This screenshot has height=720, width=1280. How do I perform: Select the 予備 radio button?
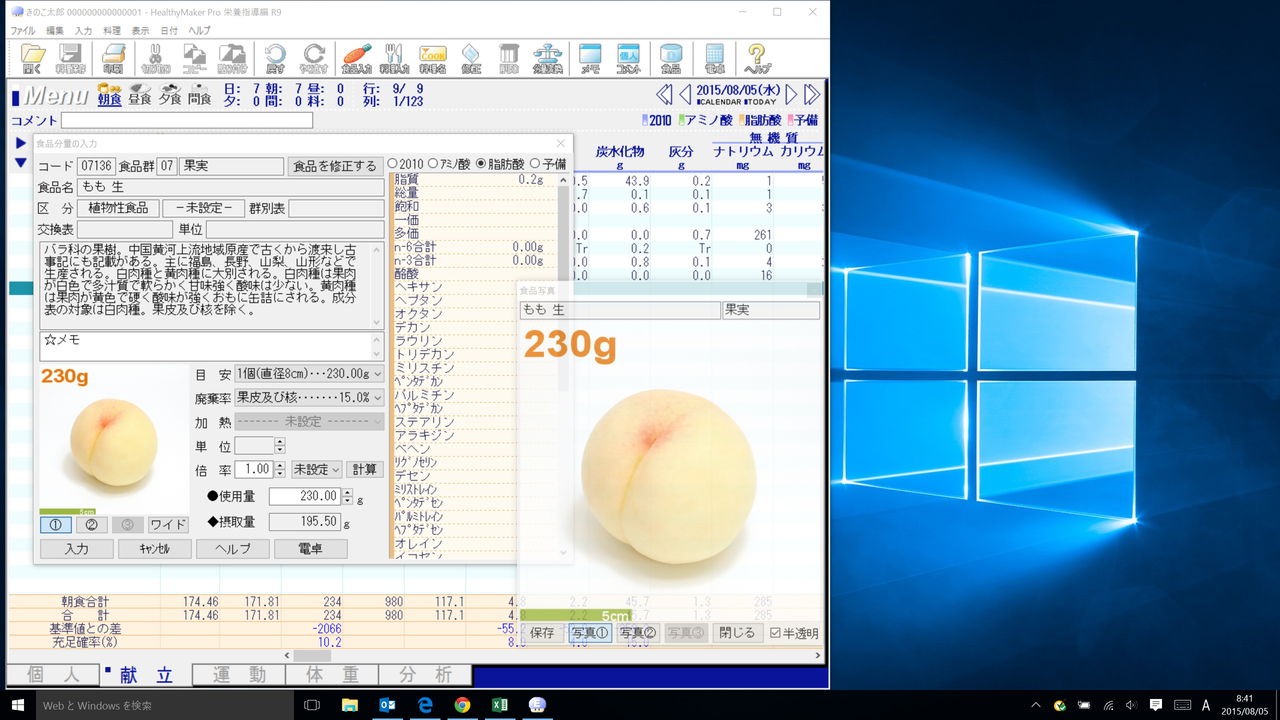point(535,164)
